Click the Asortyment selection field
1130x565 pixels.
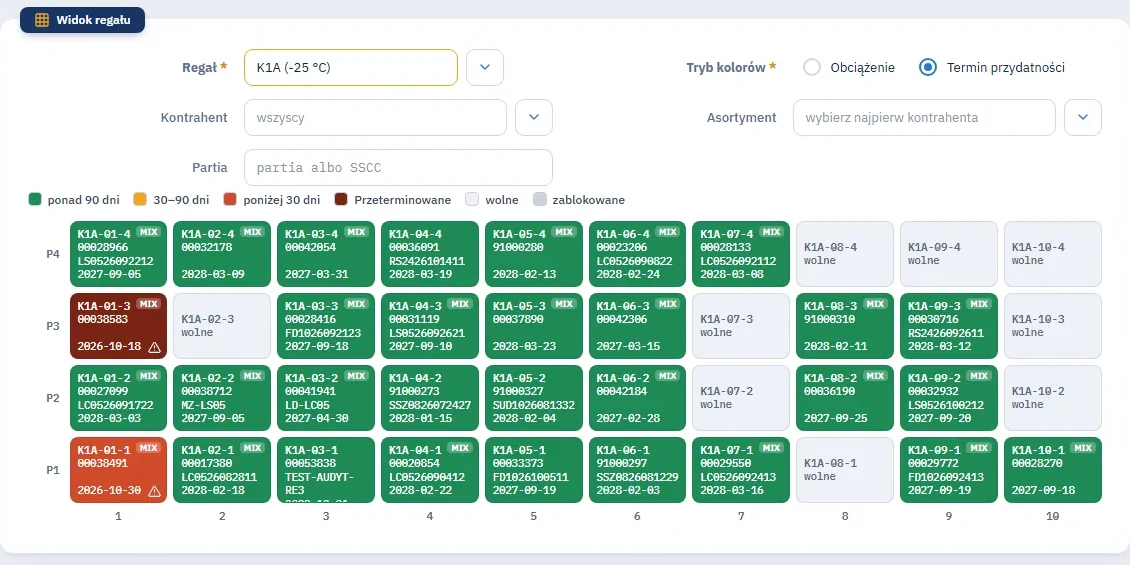925,117
